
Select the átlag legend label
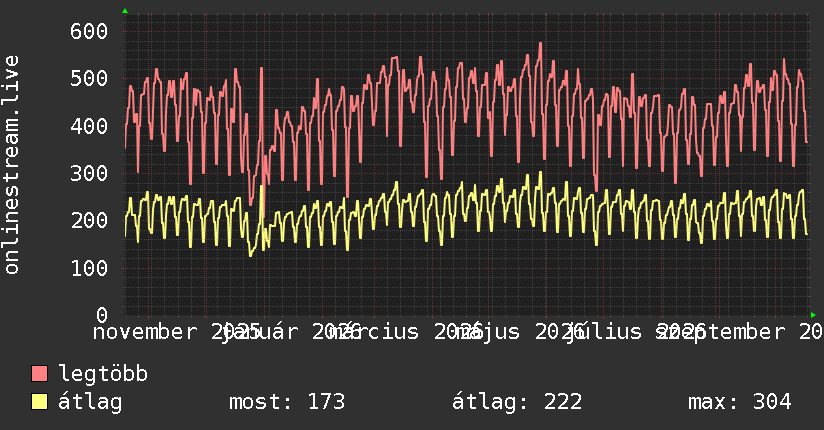pos(90,402)
